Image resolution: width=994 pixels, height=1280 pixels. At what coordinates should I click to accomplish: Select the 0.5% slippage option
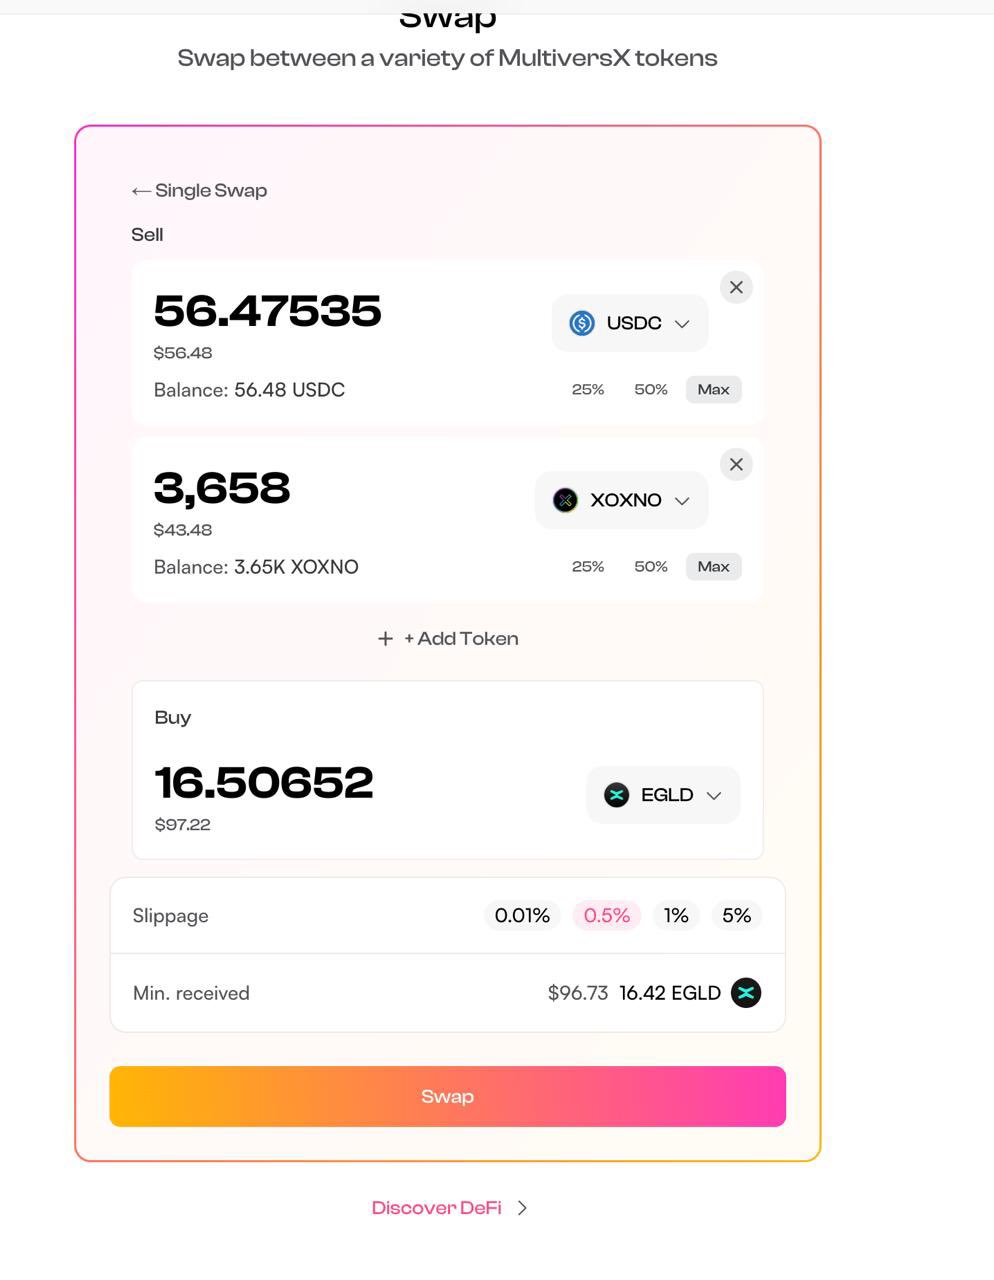pos(606,916)
